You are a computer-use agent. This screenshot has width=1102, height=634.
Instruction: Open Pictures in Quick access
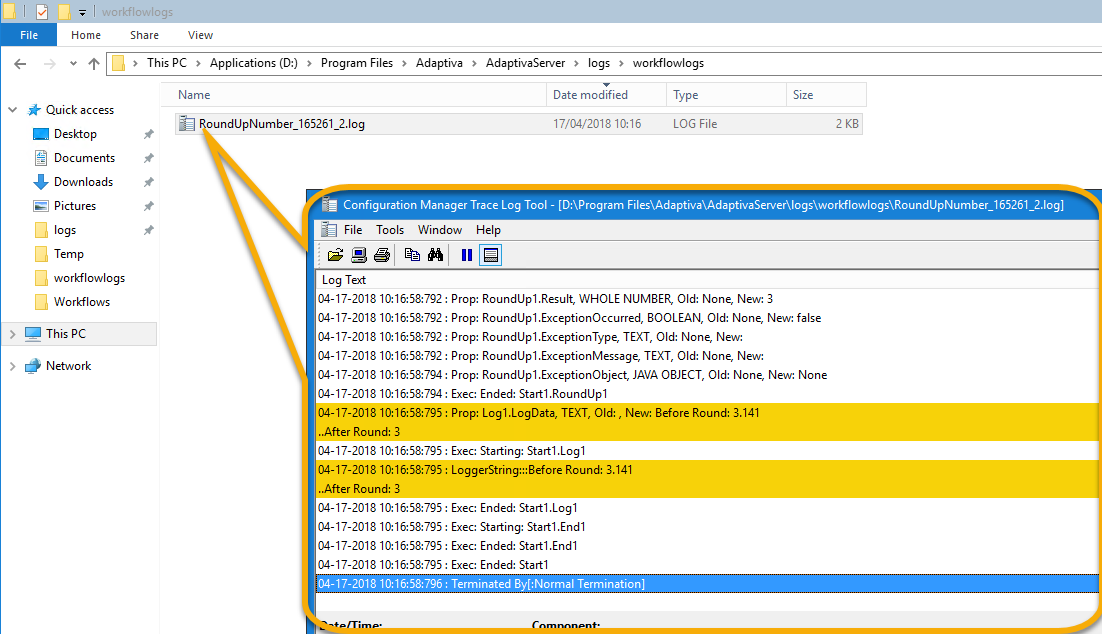(x=75, y=205)
